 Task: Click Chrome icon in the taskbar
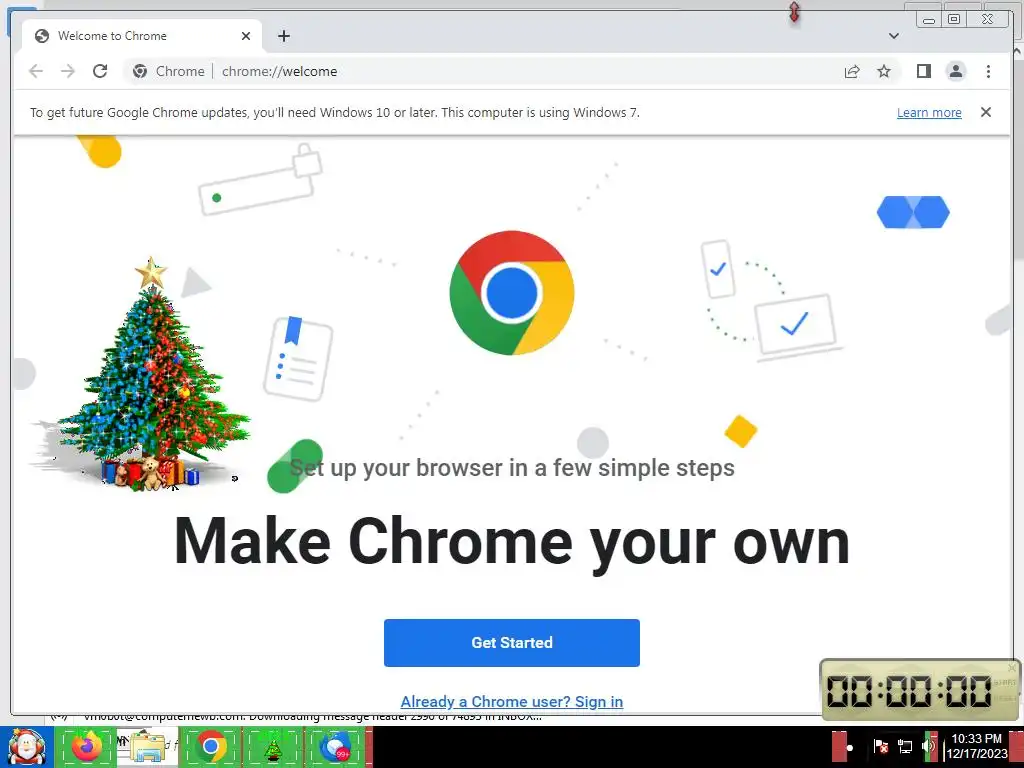210,747
